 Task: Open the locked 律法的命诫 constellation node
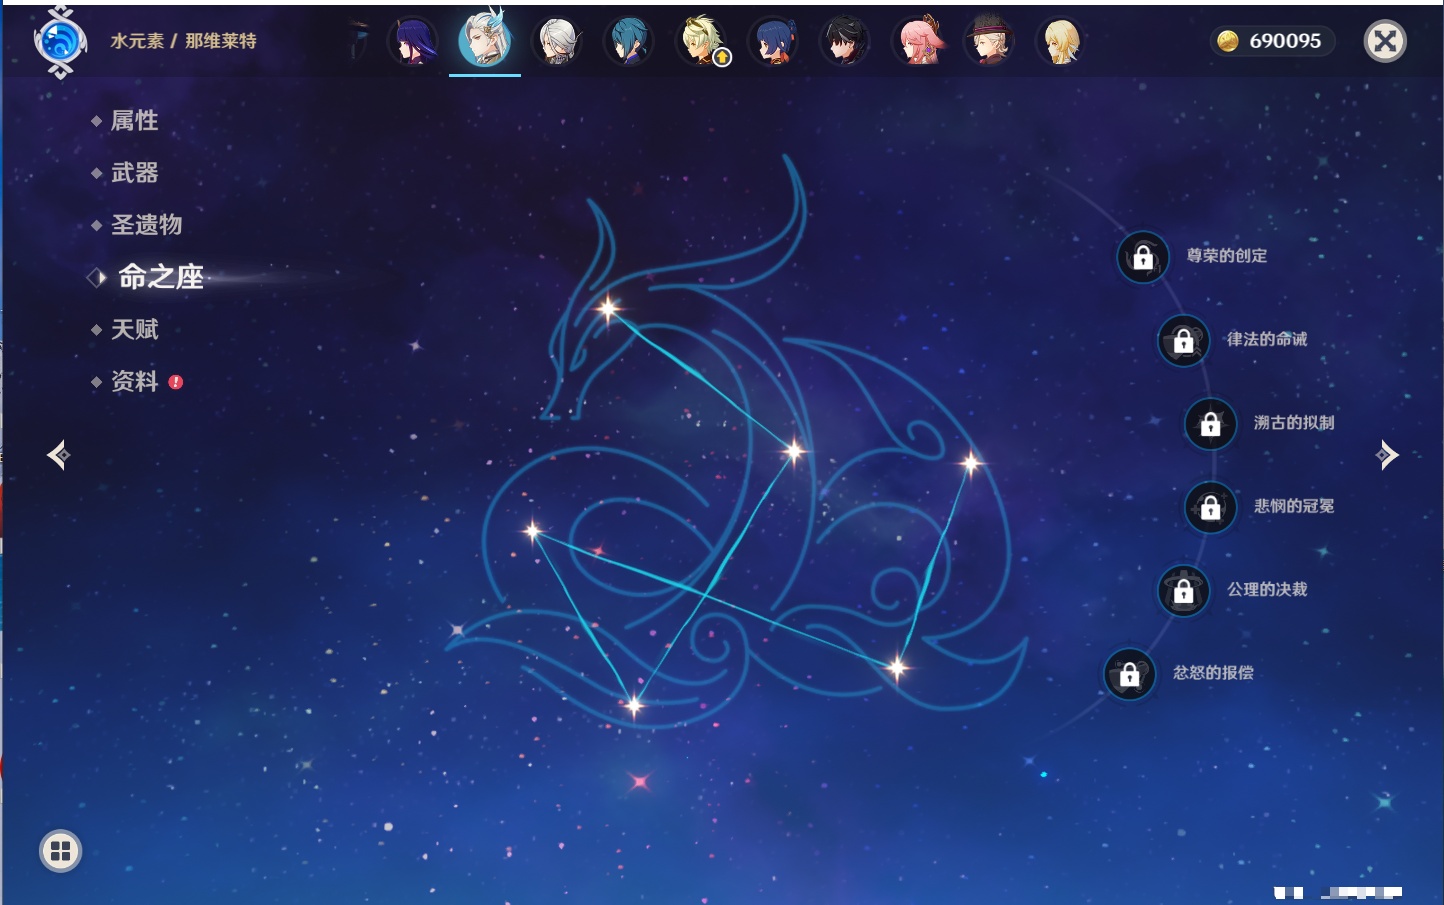tap(1183, 341)
